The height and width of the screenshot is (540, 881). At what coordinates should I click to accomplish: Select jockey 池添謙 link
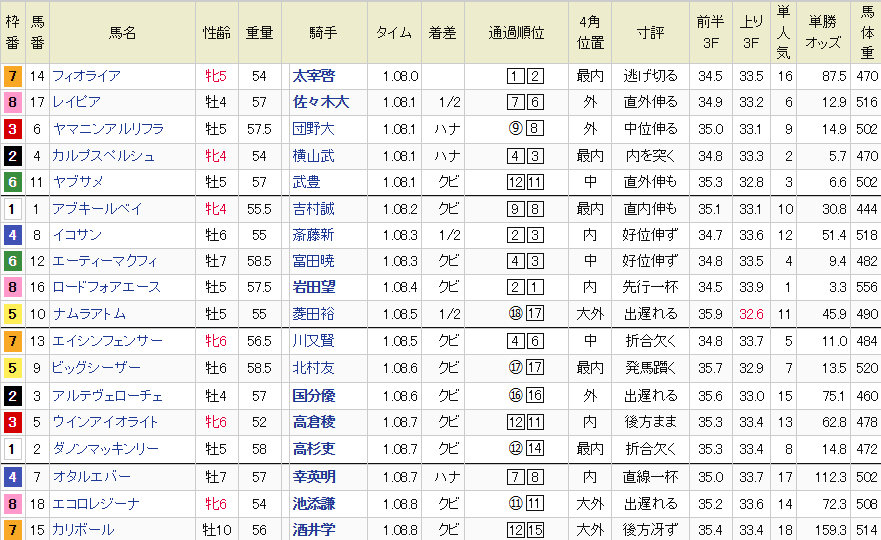[x=314, y=503]
